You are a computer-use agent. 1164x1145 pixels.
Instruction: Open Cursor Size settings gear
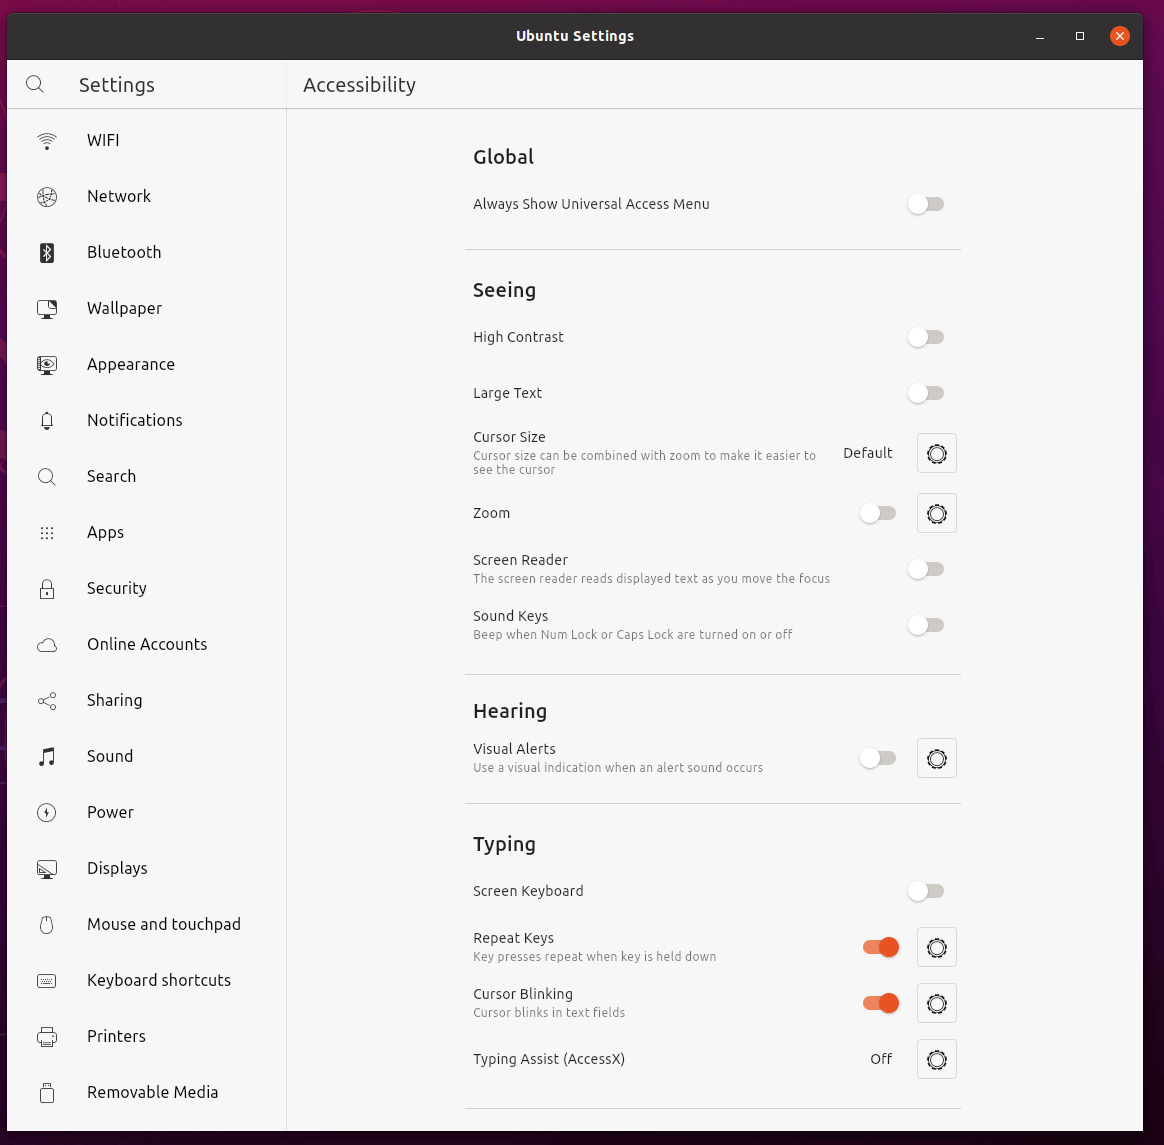[x=936, y=453]
